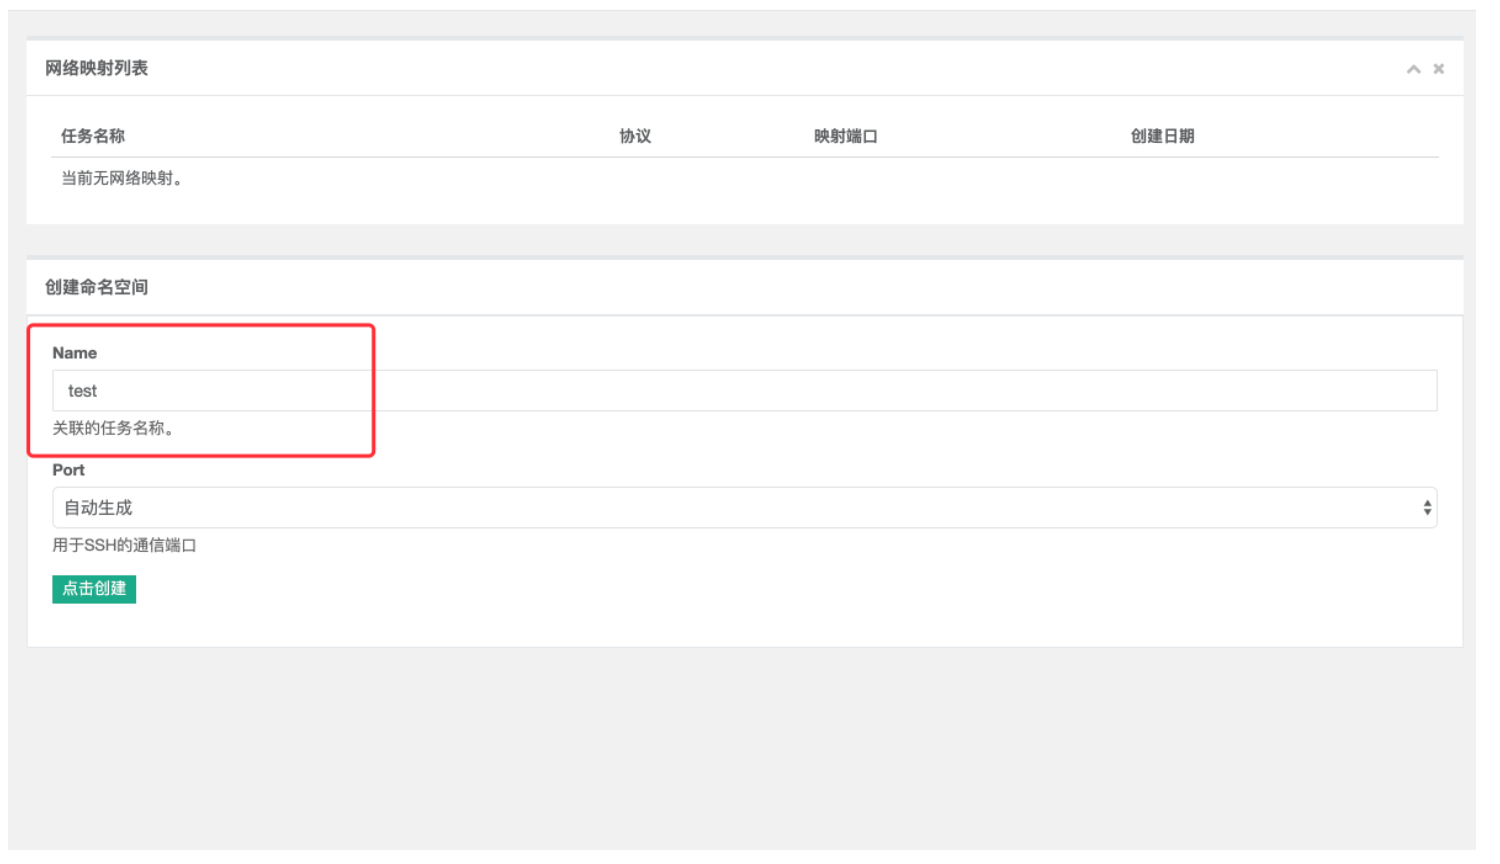Click the Name field label
This screenshot has height=864, width=1500.
click(x=75, y=353)
